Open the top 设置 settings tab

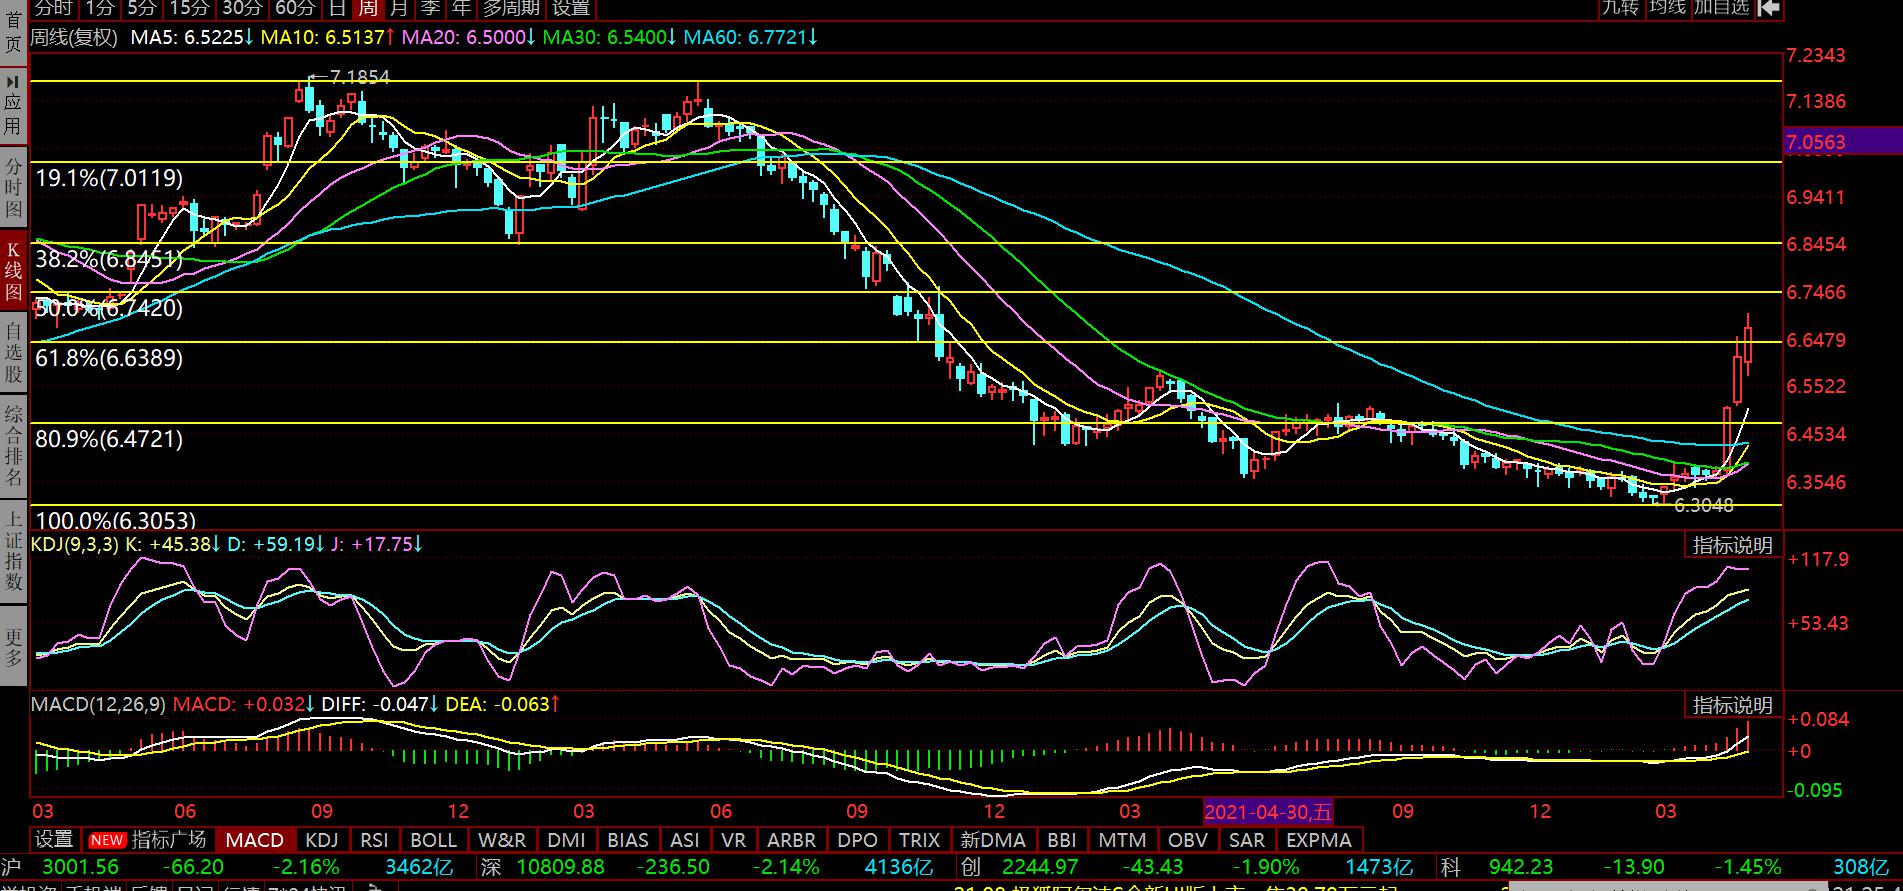[x=571, y=8]
